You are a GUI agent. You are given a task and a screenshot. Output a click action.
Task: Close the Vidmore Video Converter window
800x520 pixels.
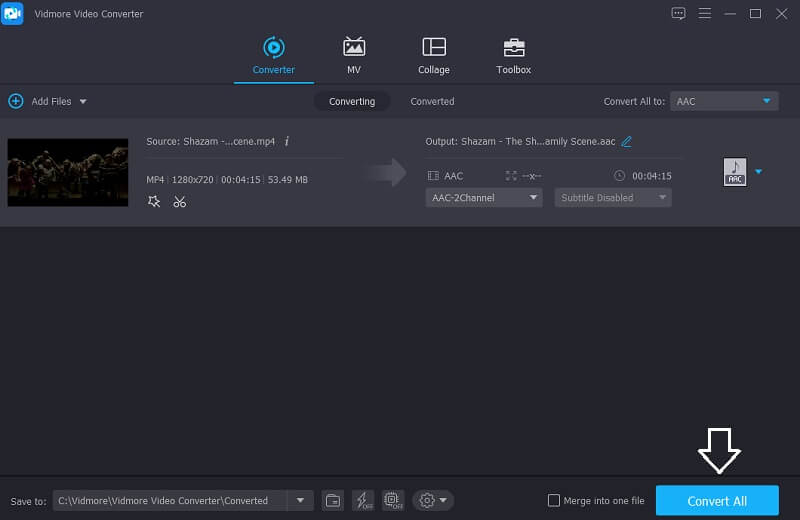[x=781, y=14]
